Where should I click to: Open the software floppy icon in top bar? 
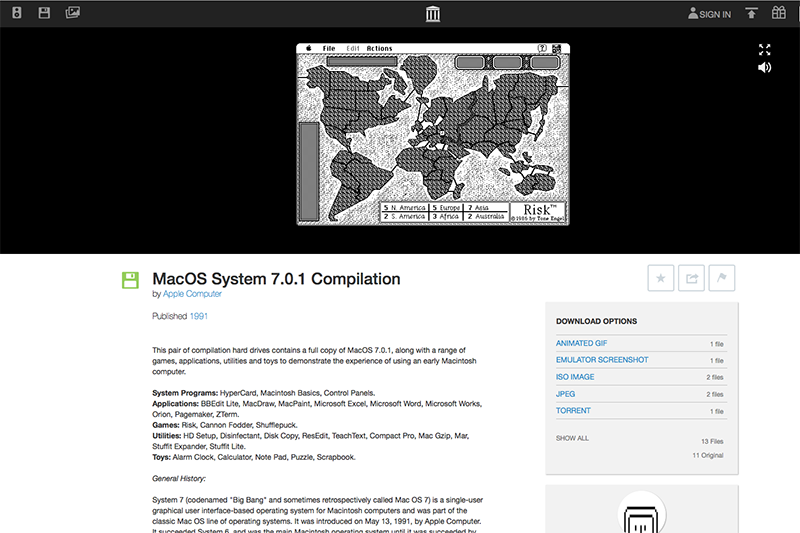(x=43, y=13)
